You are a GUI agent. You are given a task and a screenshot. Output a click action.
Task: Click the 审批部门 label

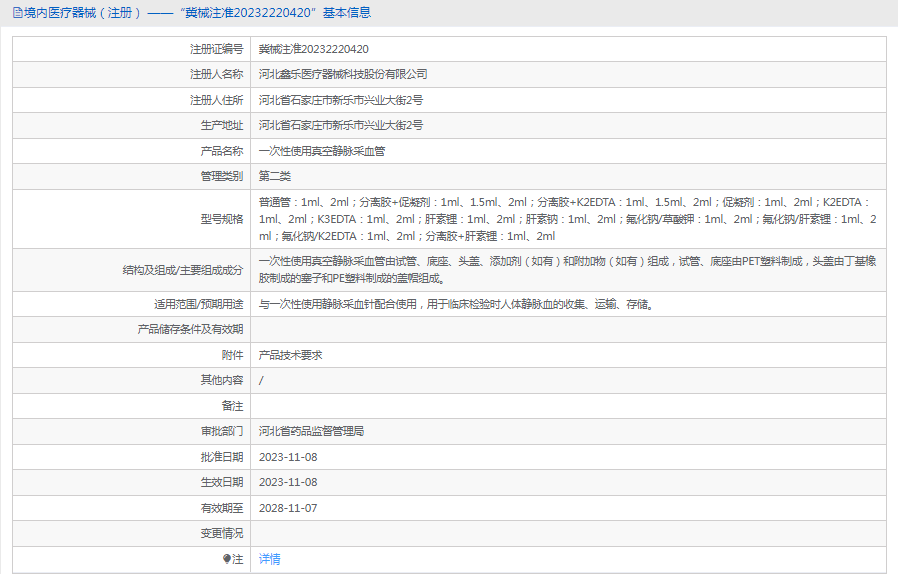pyautogui.click(x=222, y=431)
